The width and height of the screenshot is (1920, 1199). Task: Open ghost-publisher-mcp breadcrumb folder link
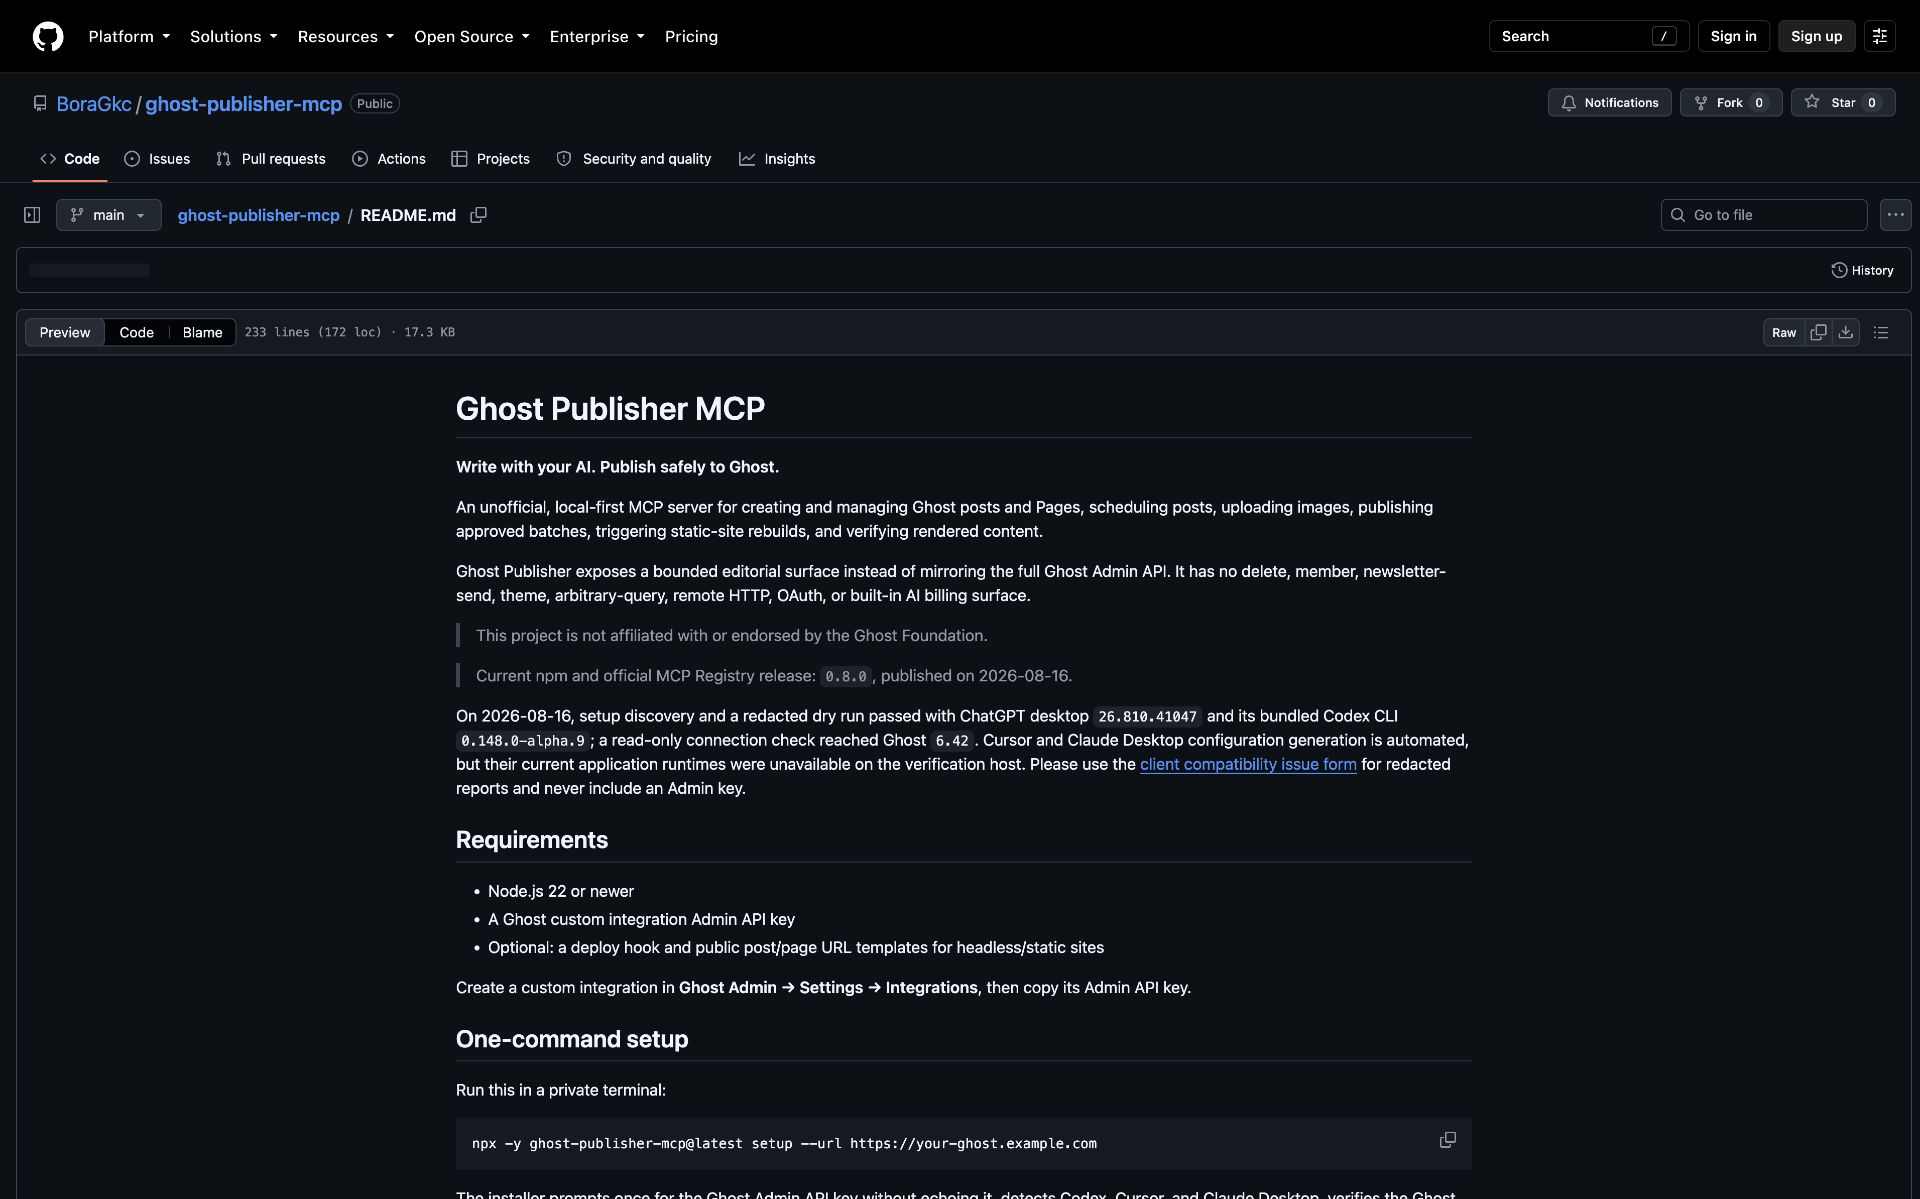(258, 215)
